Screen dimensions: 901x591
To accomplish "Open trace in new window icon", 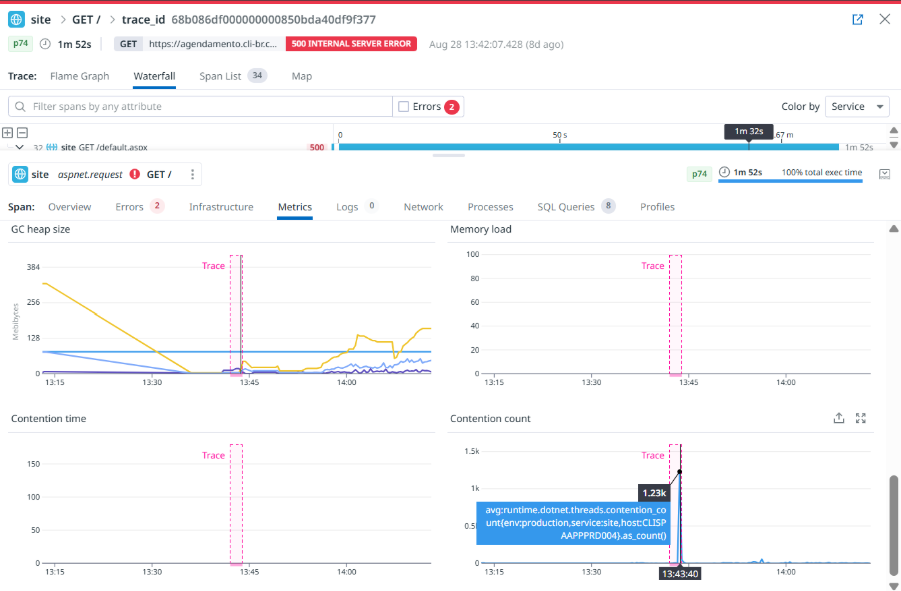I will tap(857, 19).
